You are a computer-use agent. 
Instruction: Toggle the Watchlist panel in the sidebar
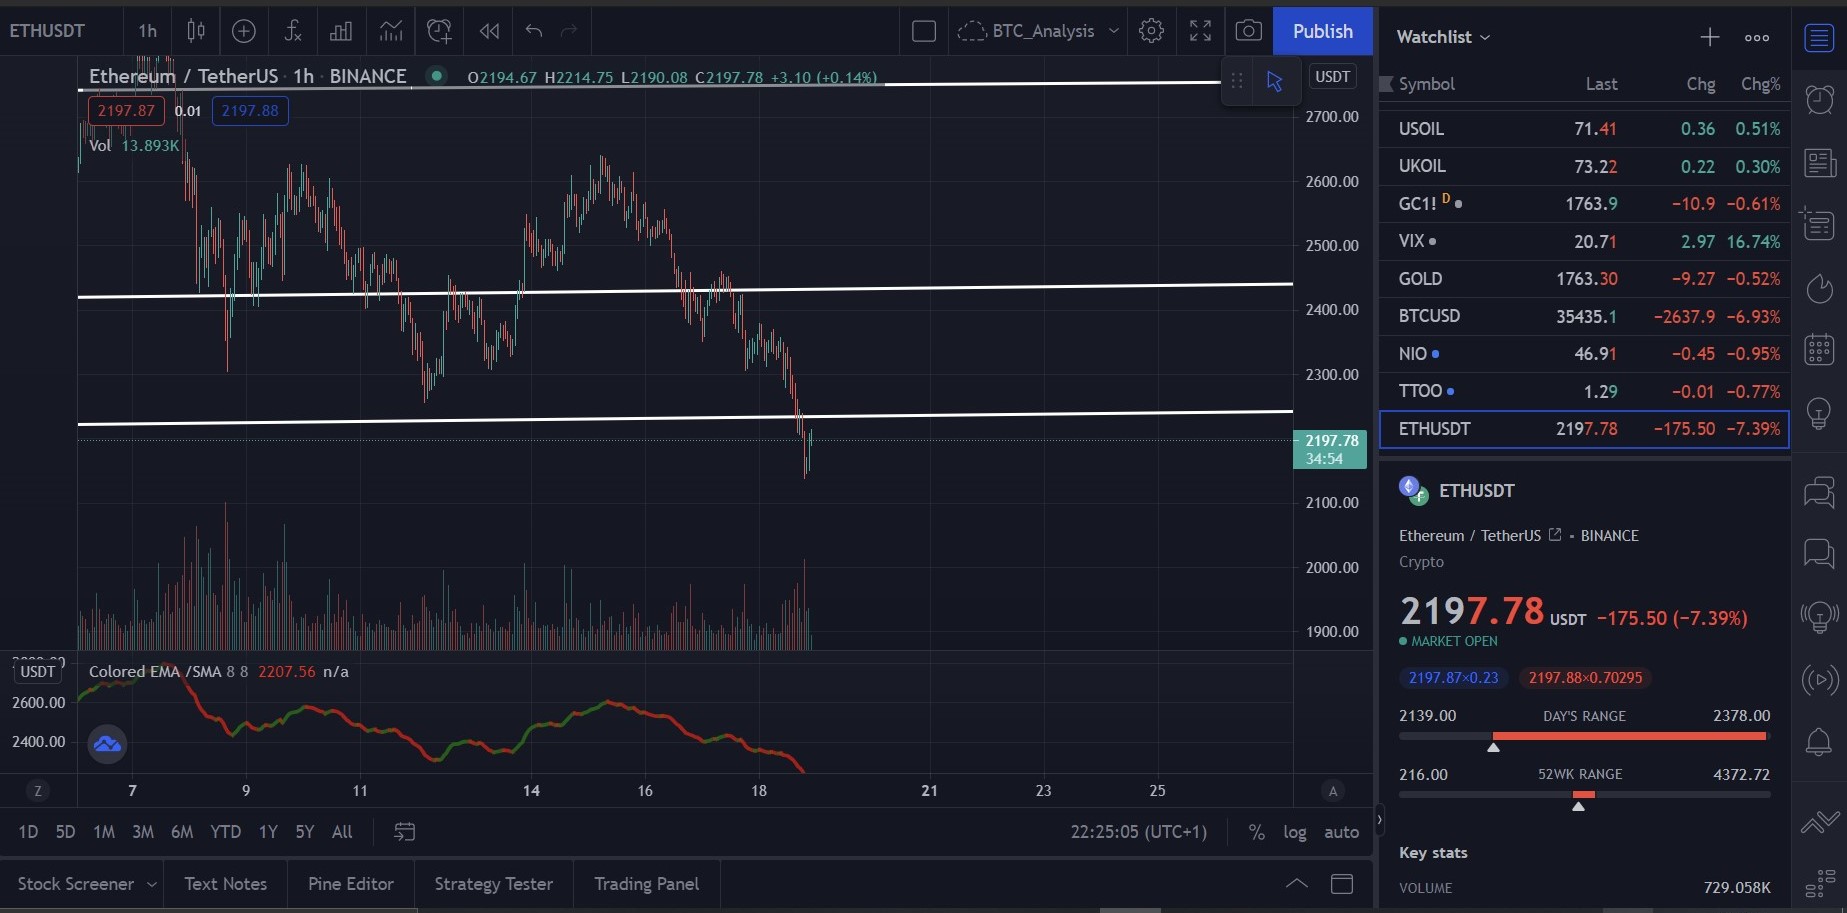pyautogui.click(x=1819, y=38)
